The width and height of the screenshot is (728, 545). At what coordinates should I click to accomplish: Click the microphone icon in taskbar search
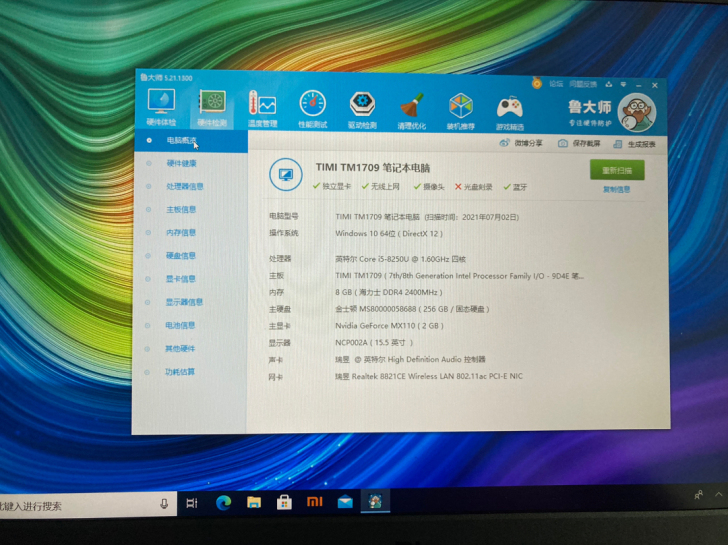pyautogui.click(x=164, y=504)
